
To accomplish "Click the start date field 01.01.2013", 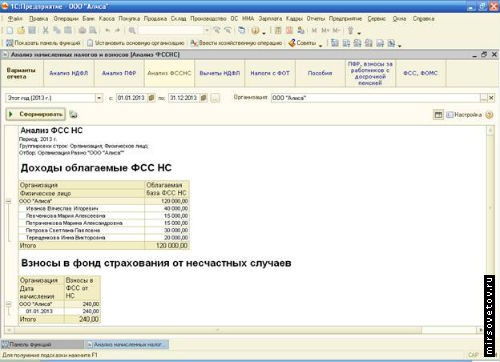I will click(x=131, y=98).
